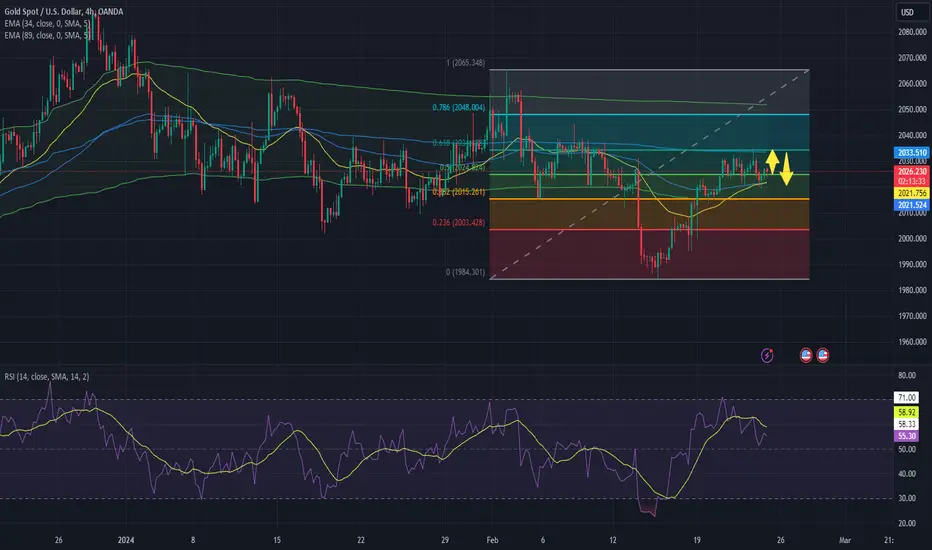Click the 2026.230 current price label
Screen dimensions: 932x550
(912, 171)
